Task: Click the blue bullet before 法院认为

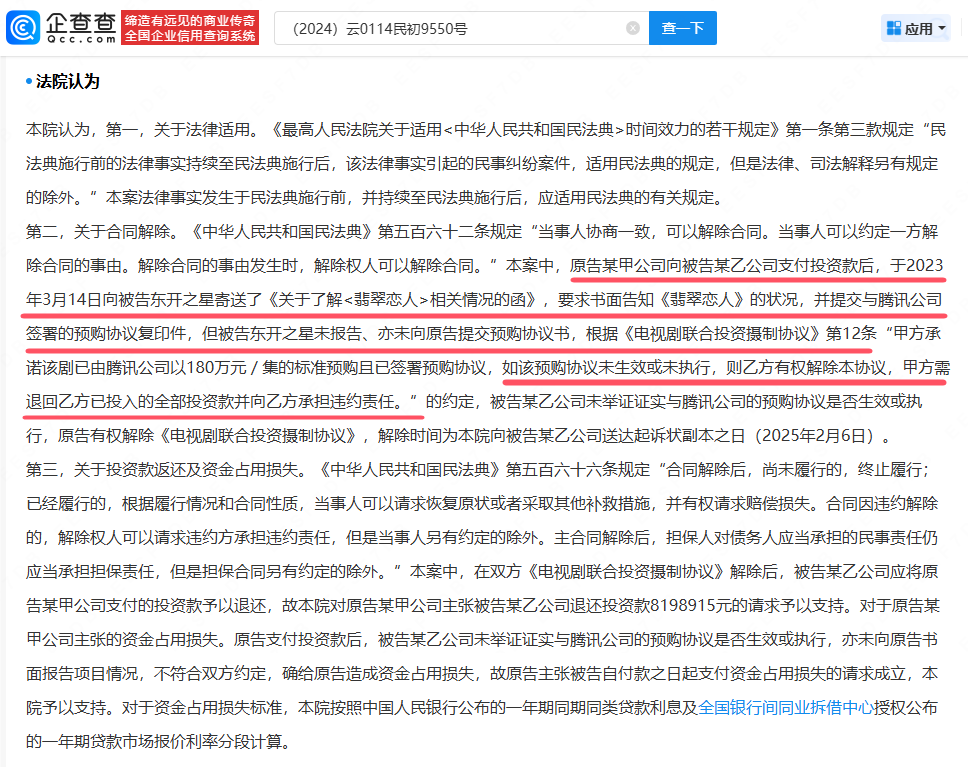Action: click(29, 82)
